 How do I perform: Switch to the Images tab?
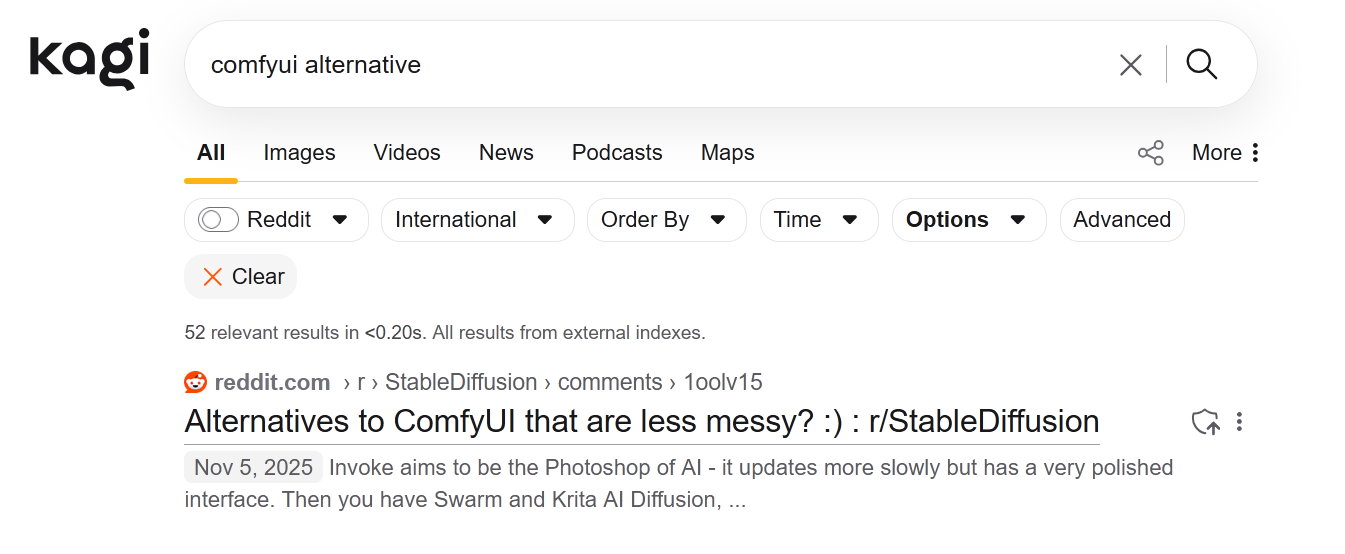(x=299, y=153)
